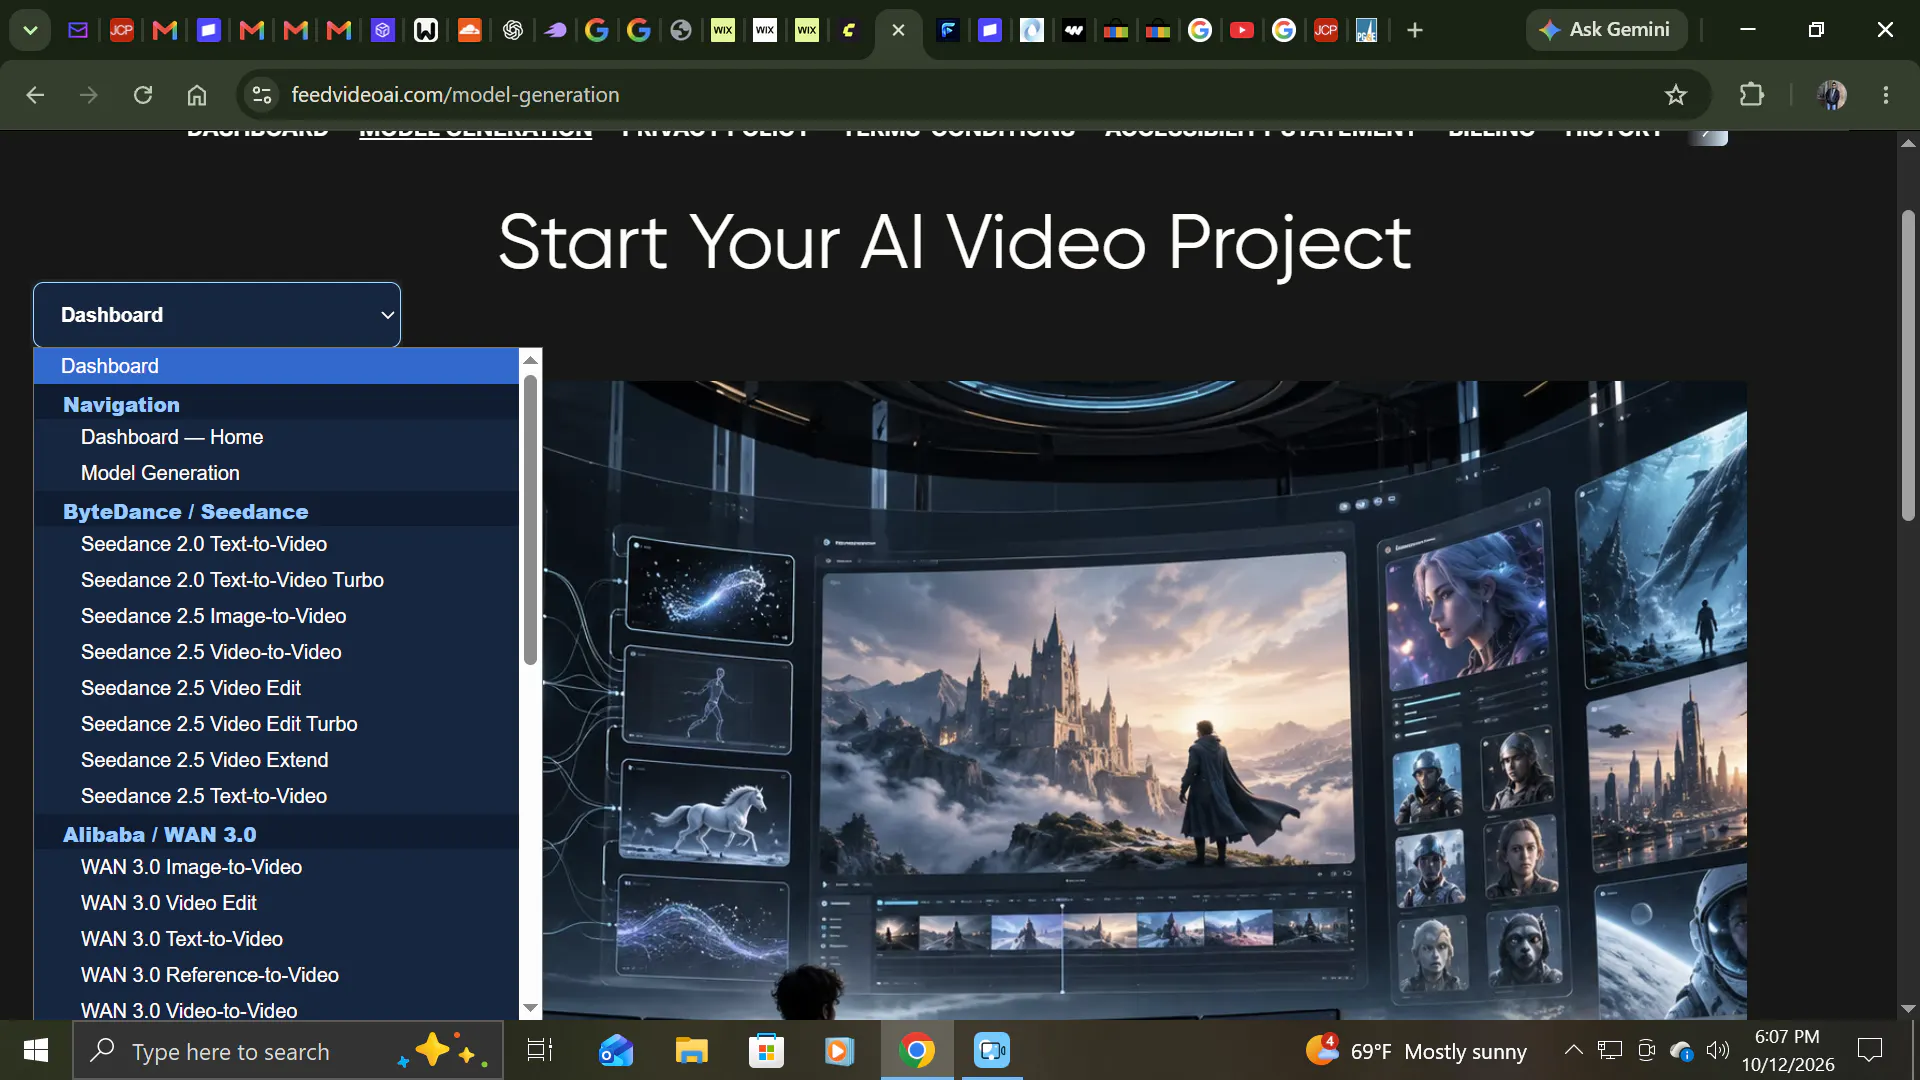Click the taskbar search box
1920x1080 pixels.
(288, 1051)
